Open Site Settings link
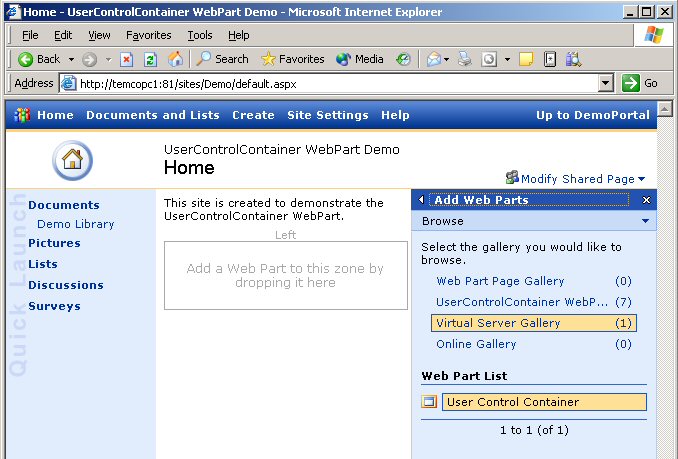Screen dimensions: 678x459 tap(327, 115)
